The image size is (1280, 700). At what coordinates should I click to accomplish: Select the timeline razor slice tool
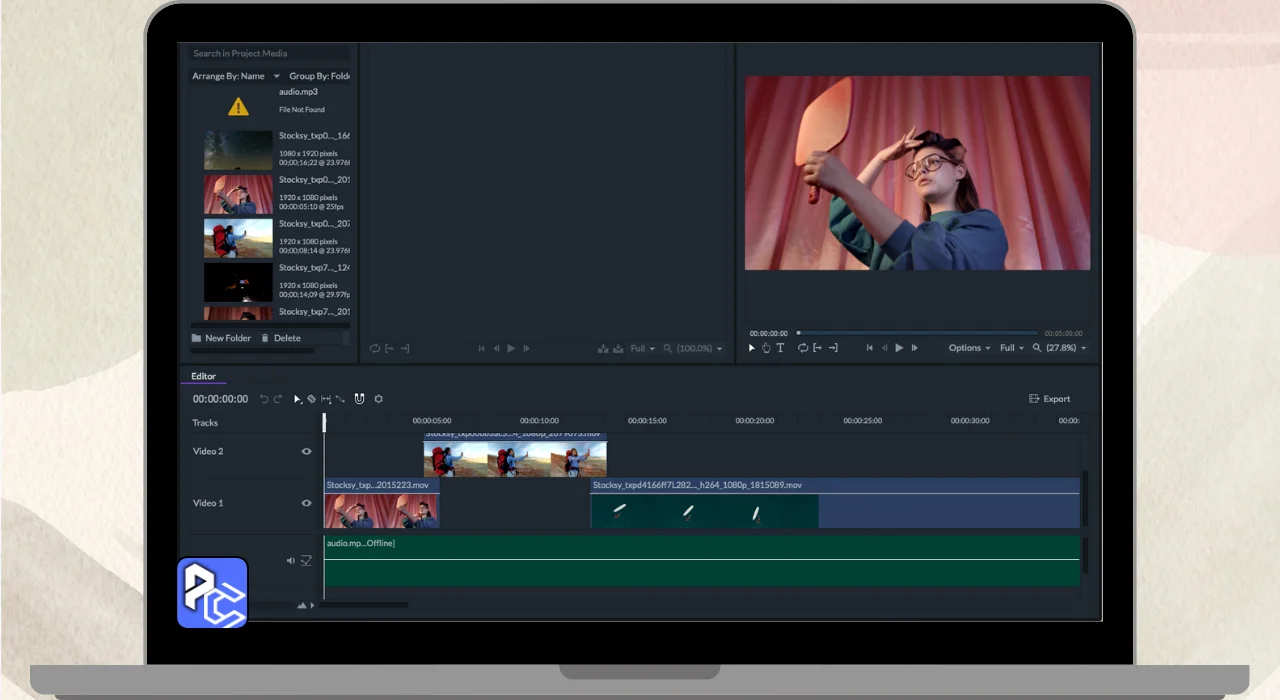click(x=311, y=399)
